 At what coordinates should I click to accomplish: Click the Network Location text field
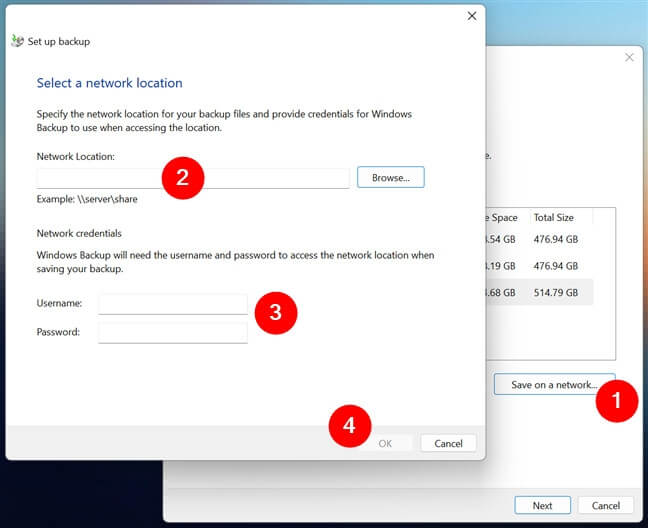click(x=193, y=178)
